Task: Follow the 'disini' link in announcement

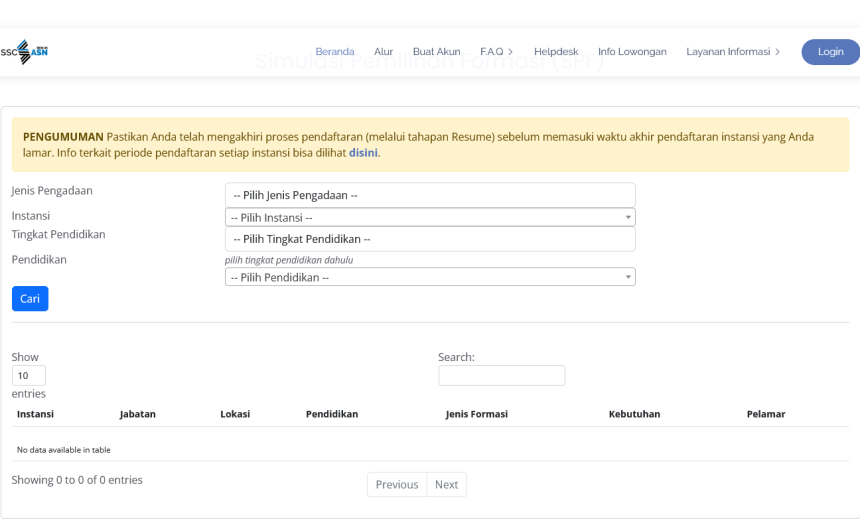Action: coord(363,153)
